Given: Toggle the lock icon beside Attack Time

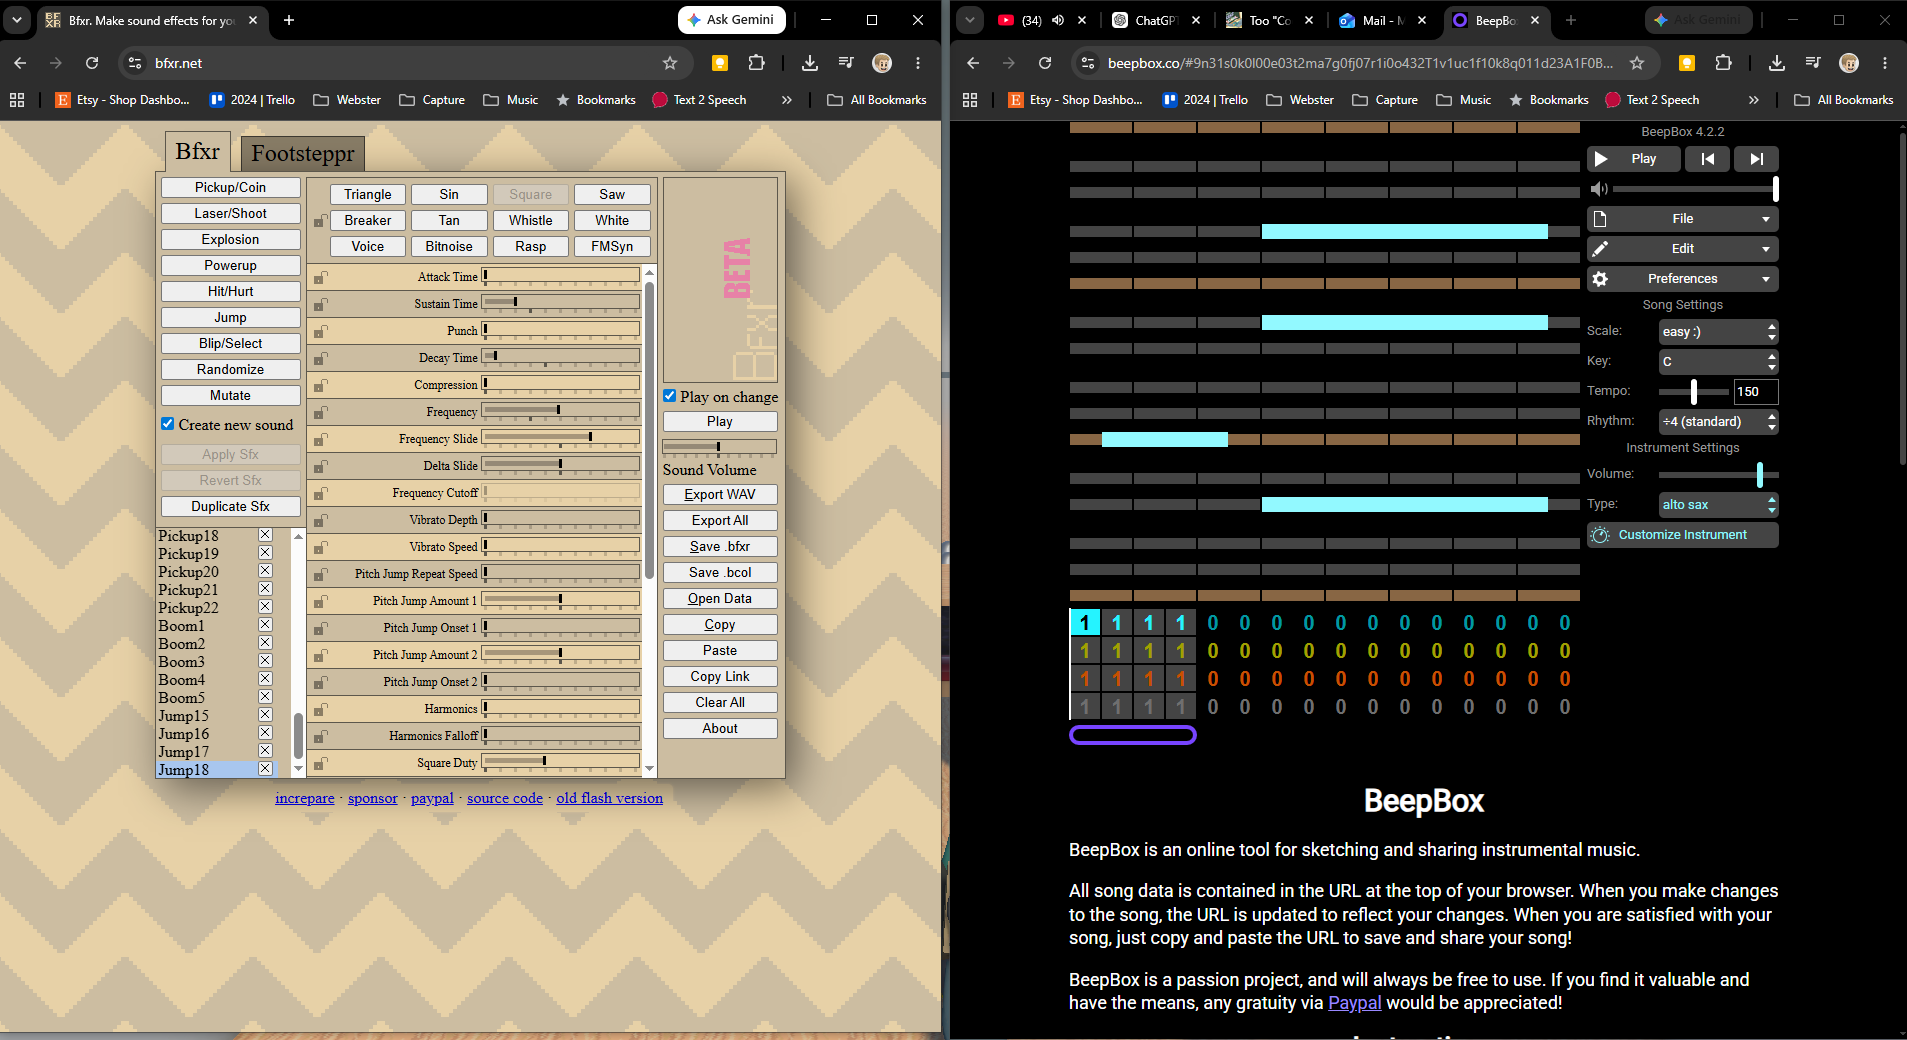Looking at the screenshot, I should (x=320, y=278).
